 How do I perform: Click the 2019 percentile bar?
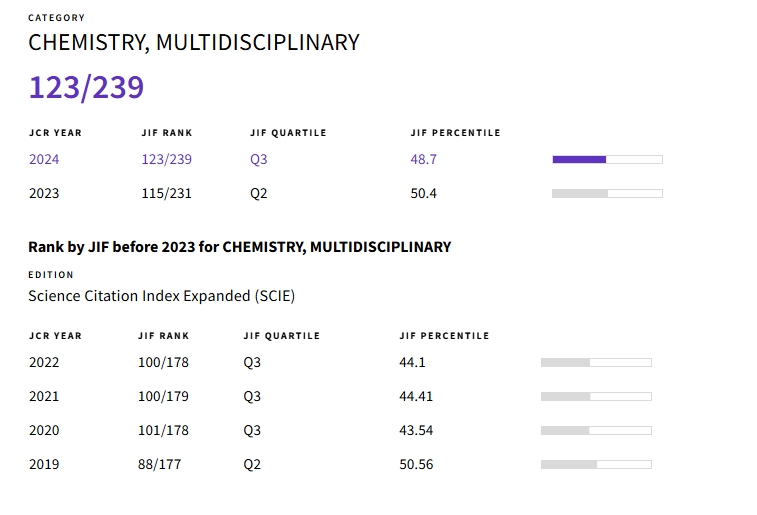pyautogui.click(x=595, y=464)
